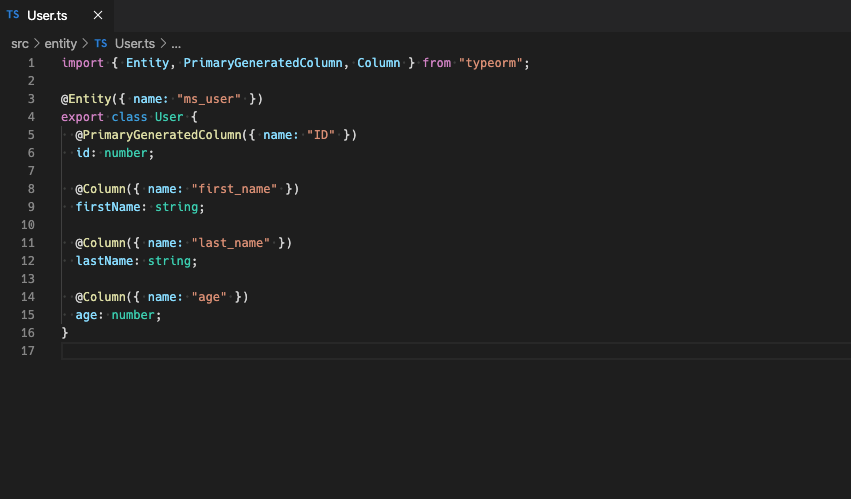Click the User class name
Screen dimensions: 851x499
[x=169, y=117]
